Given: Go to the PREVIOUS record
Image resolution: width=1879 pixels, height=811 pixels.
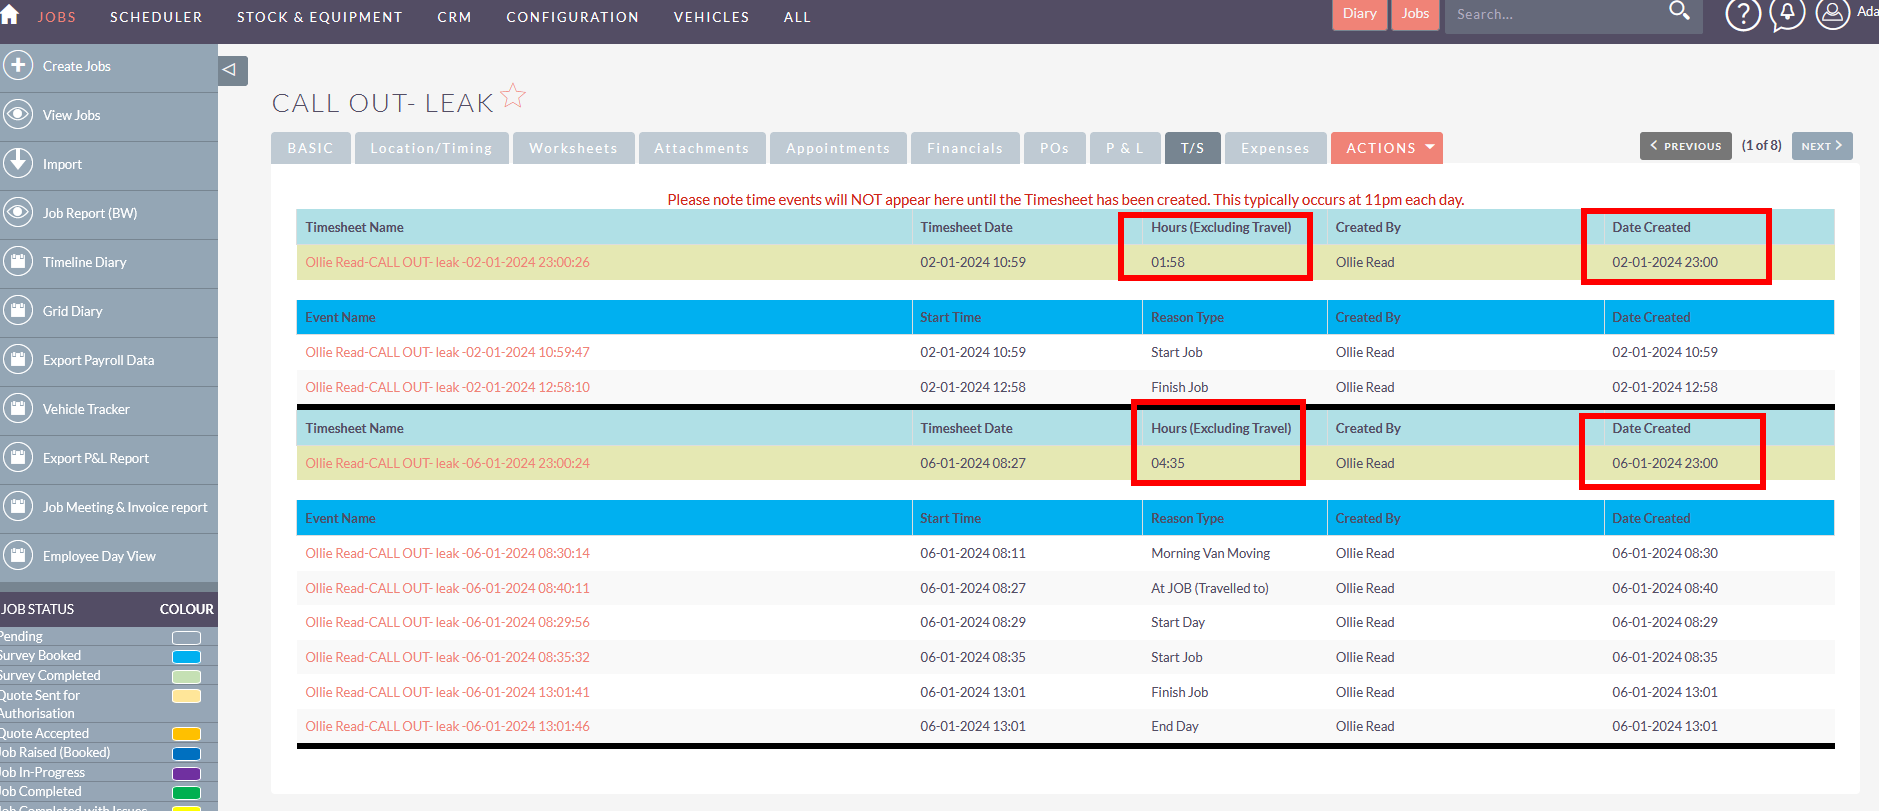Looking at the screenshot, I should pos(1686,146).
